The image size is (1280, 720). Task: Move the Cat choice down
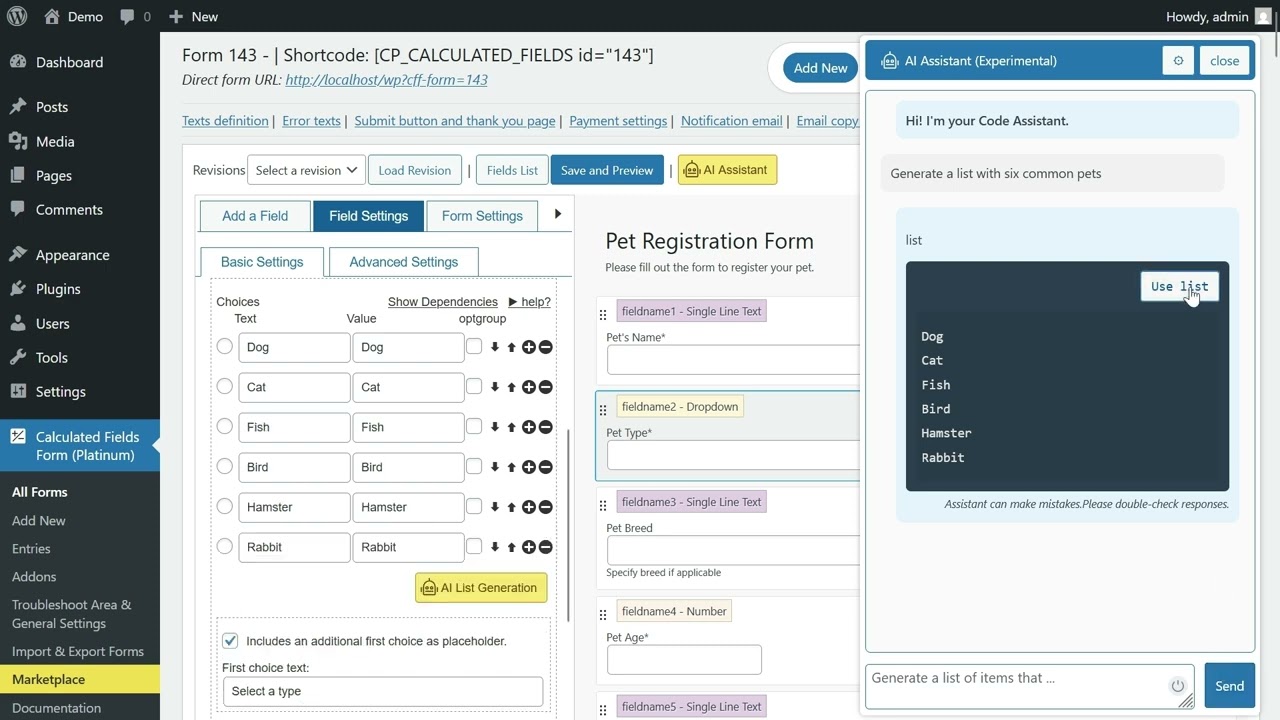(x=494, y=387)
